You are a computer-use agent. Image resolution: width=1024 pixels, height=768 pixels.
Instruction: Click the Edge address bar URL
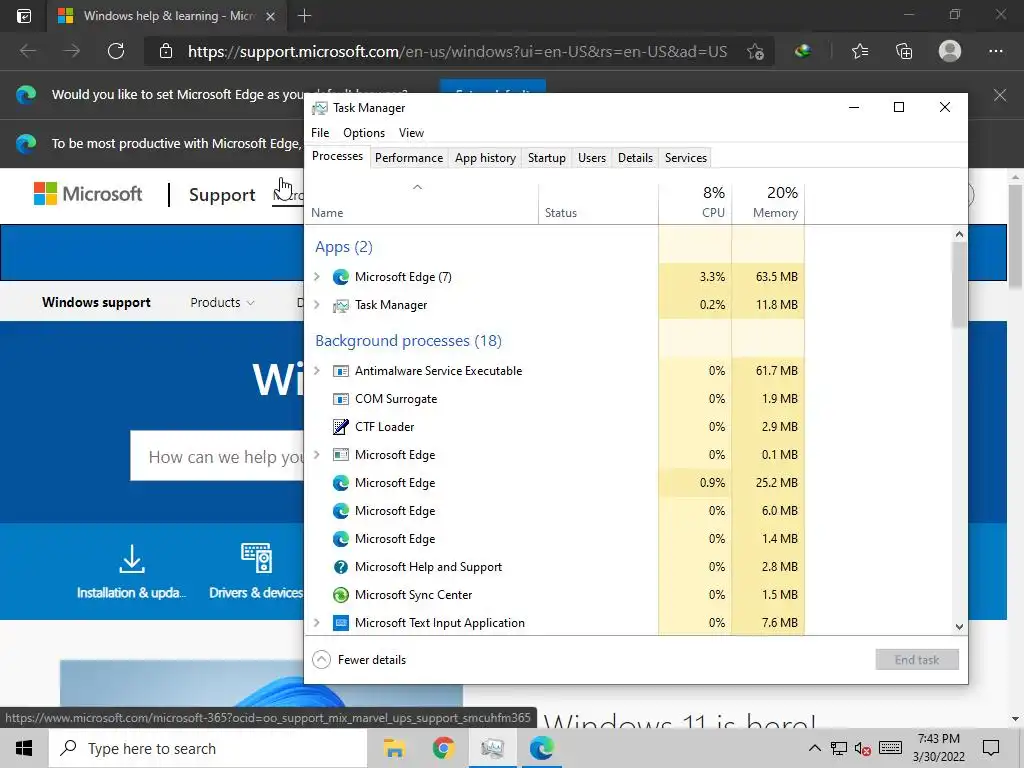457,52
